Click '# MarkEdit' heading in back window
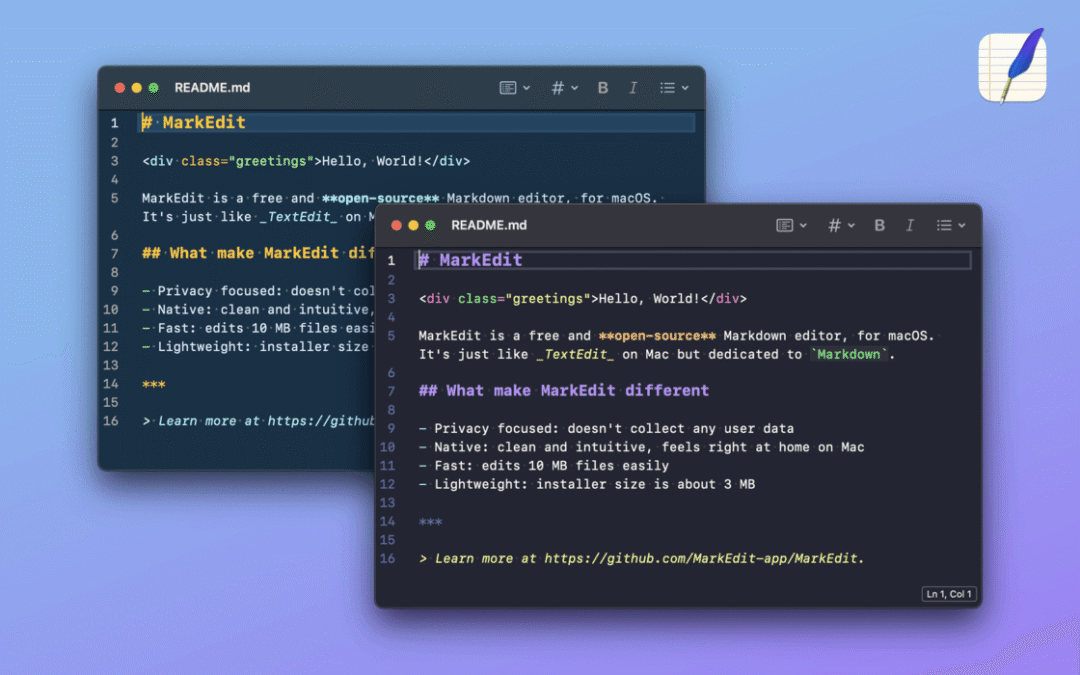The width and height of the screenshot is (1080, 675). (x=194, y=123)
